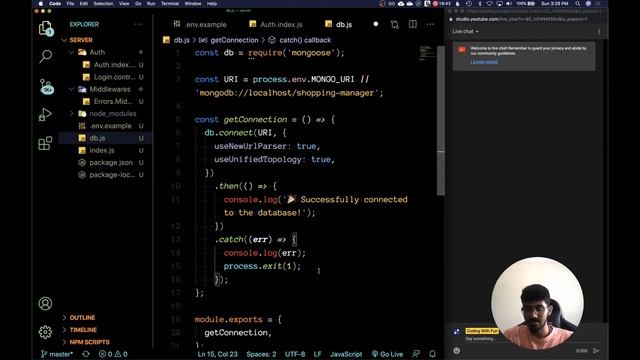
Task: Click Spaces: 2 indentation setting
Action: click(261, 354)
